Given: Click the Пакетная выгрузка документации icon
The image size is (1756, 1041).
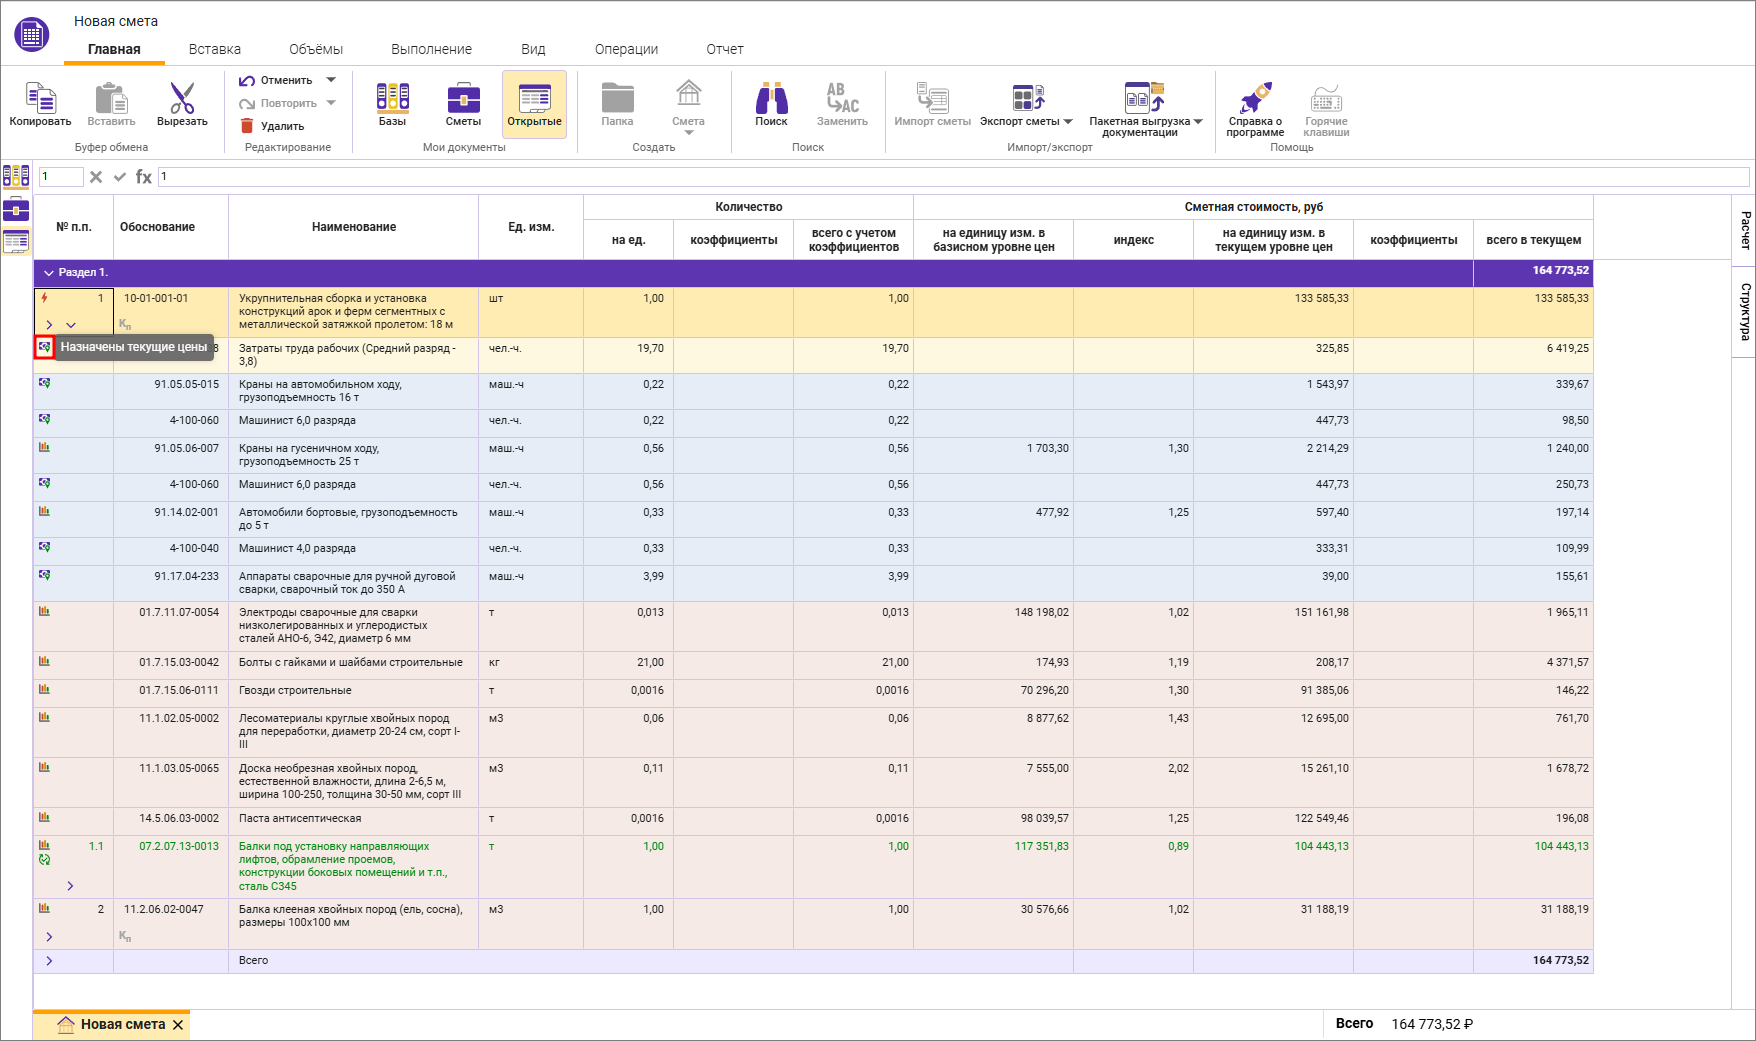Looking at the screenshot, I should click(1144, 98).
